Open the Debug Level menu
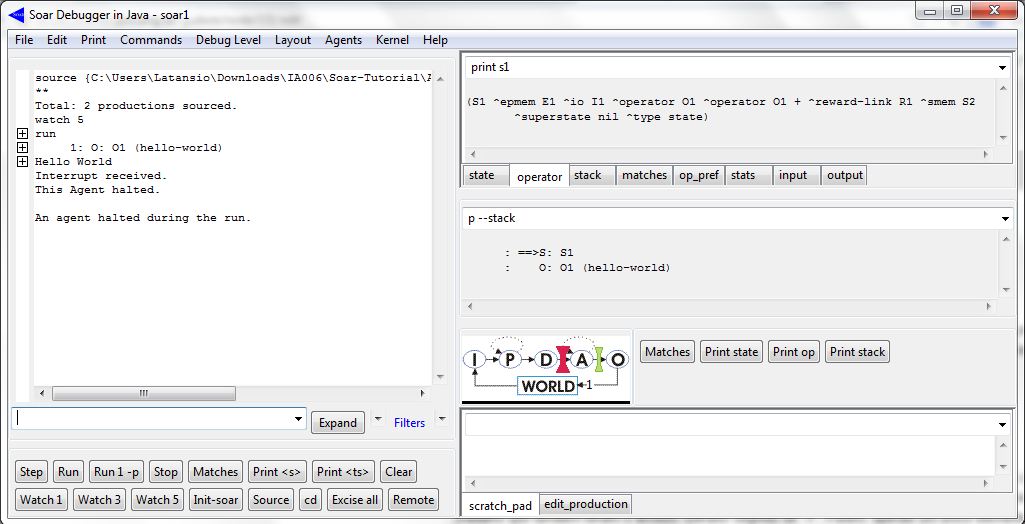 pyautogui.click(x=228, y=40)
